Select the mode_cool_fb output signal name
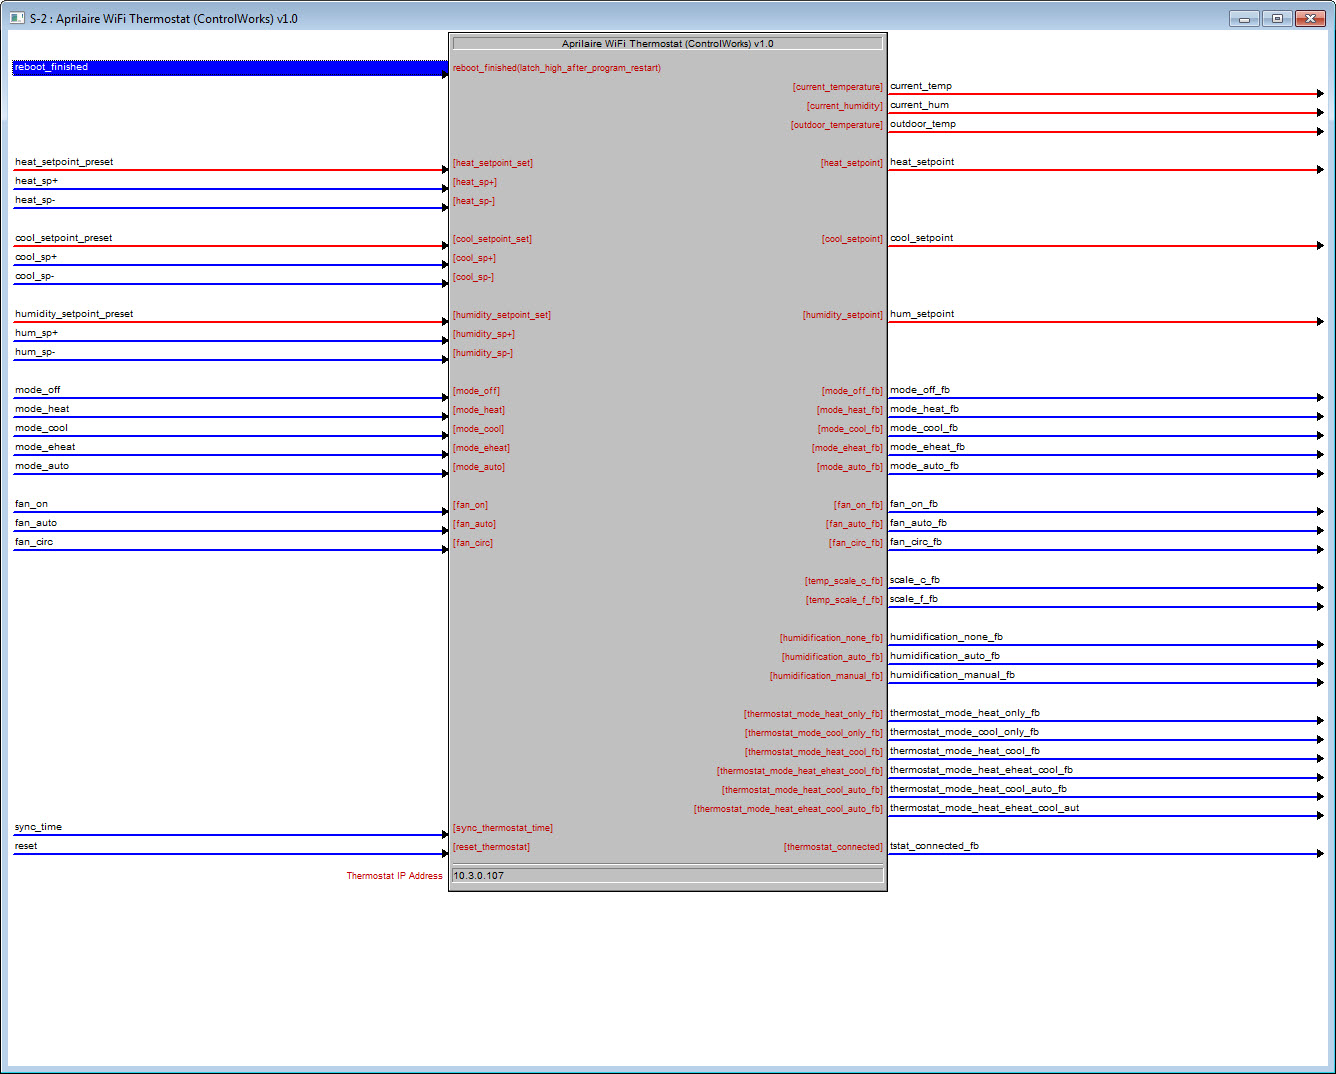This screenshot has width=1336, height=1074. 924,428
